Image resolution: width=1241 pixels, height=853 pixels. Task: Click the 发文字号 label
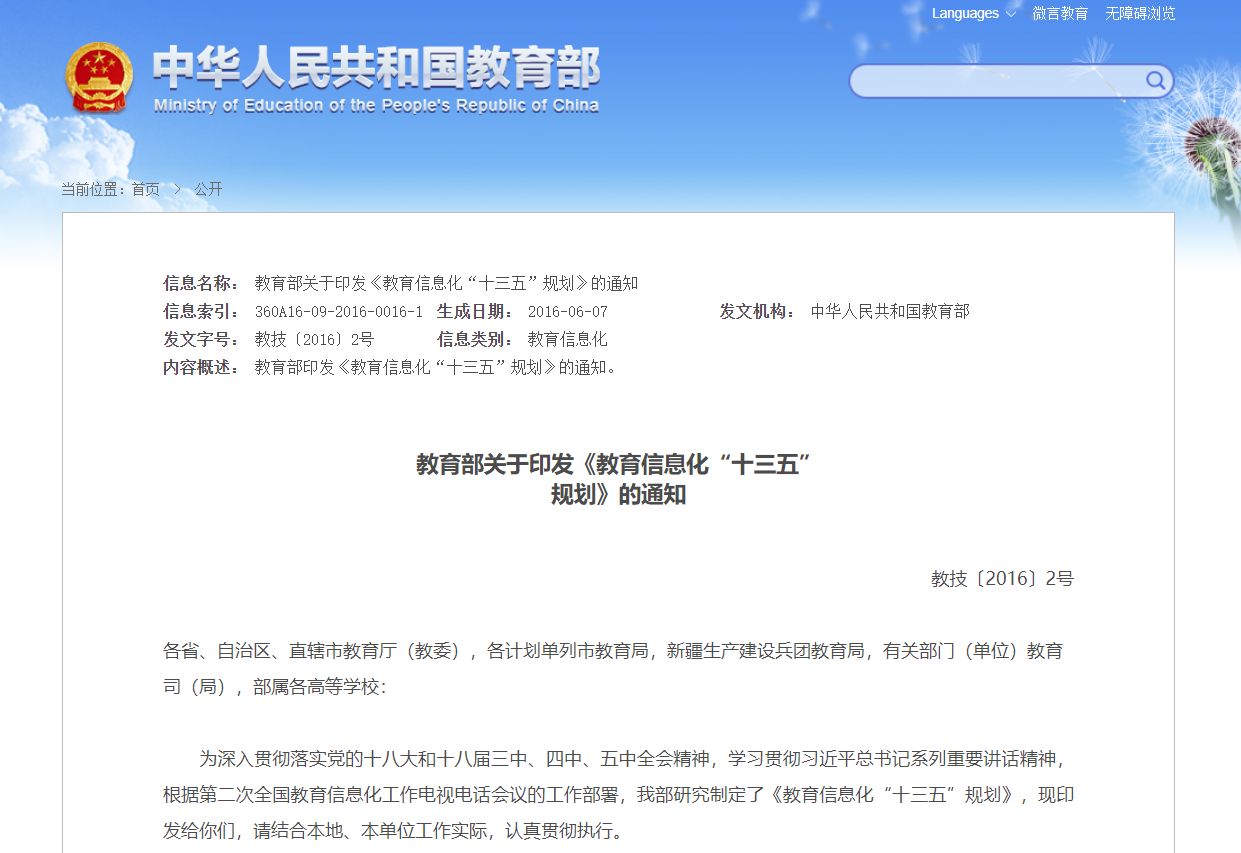pos(201,339)
